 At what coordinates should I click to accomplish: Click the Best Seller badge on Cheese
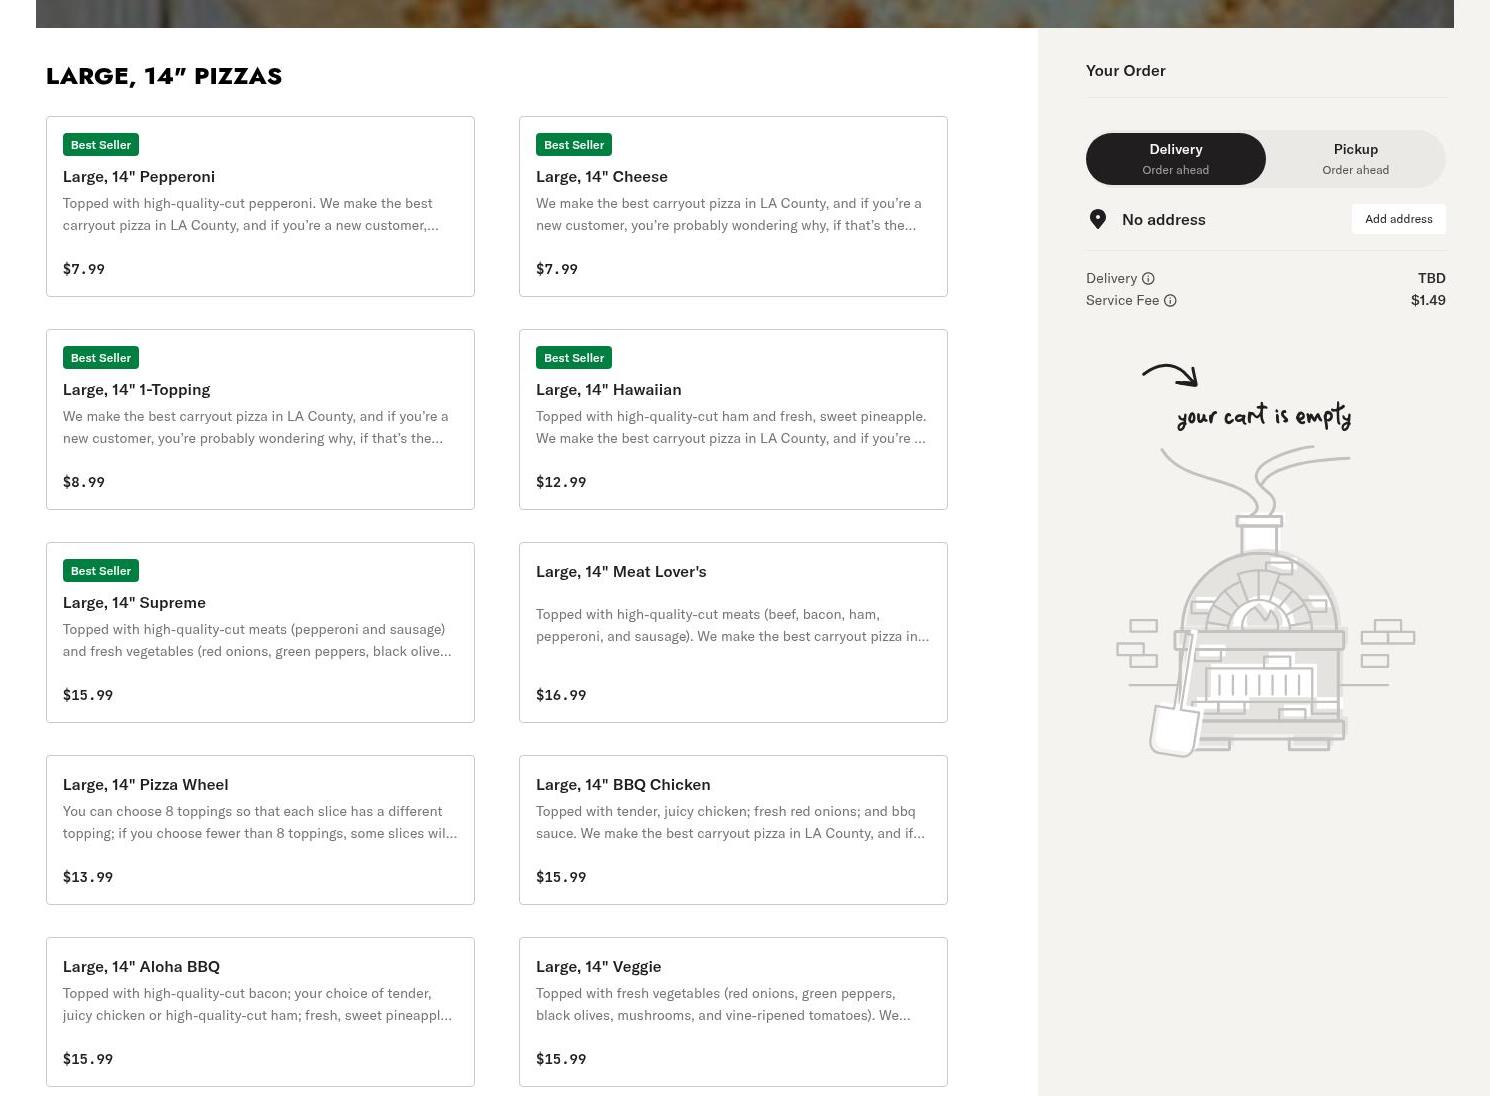point(574,145)
